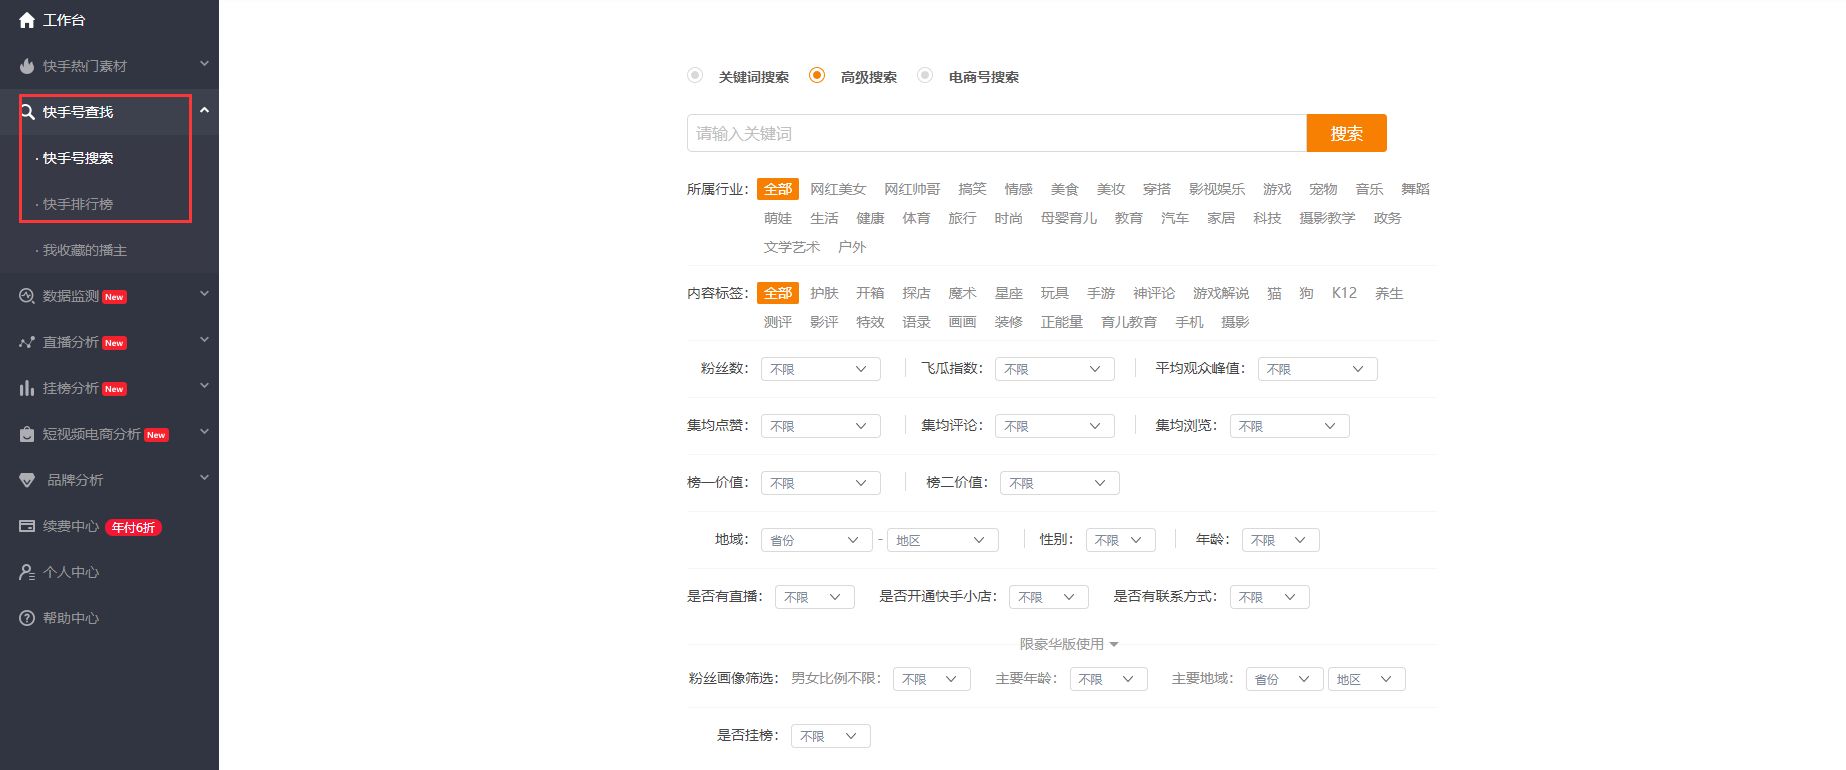Click the orange 搜索 button
This screenshot has height=770, width=1846.
point(1346,133)
